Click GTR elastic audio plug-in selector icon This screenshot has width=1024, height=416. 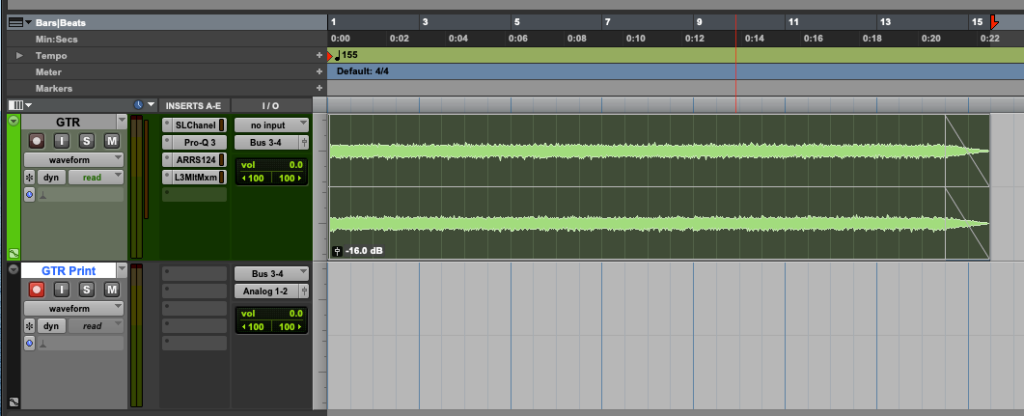pyautogui.click(x=42, y=195)
